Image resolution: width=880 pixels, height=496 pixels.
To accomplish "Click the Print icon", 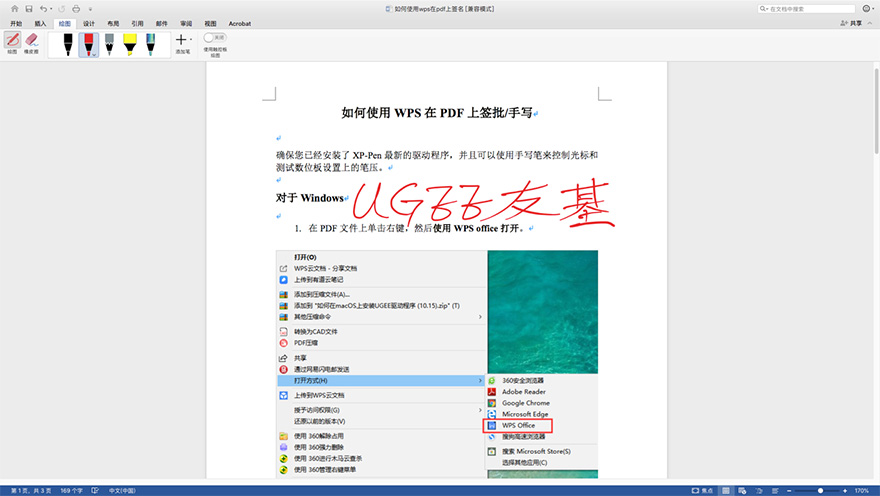I will pos(76,9).
